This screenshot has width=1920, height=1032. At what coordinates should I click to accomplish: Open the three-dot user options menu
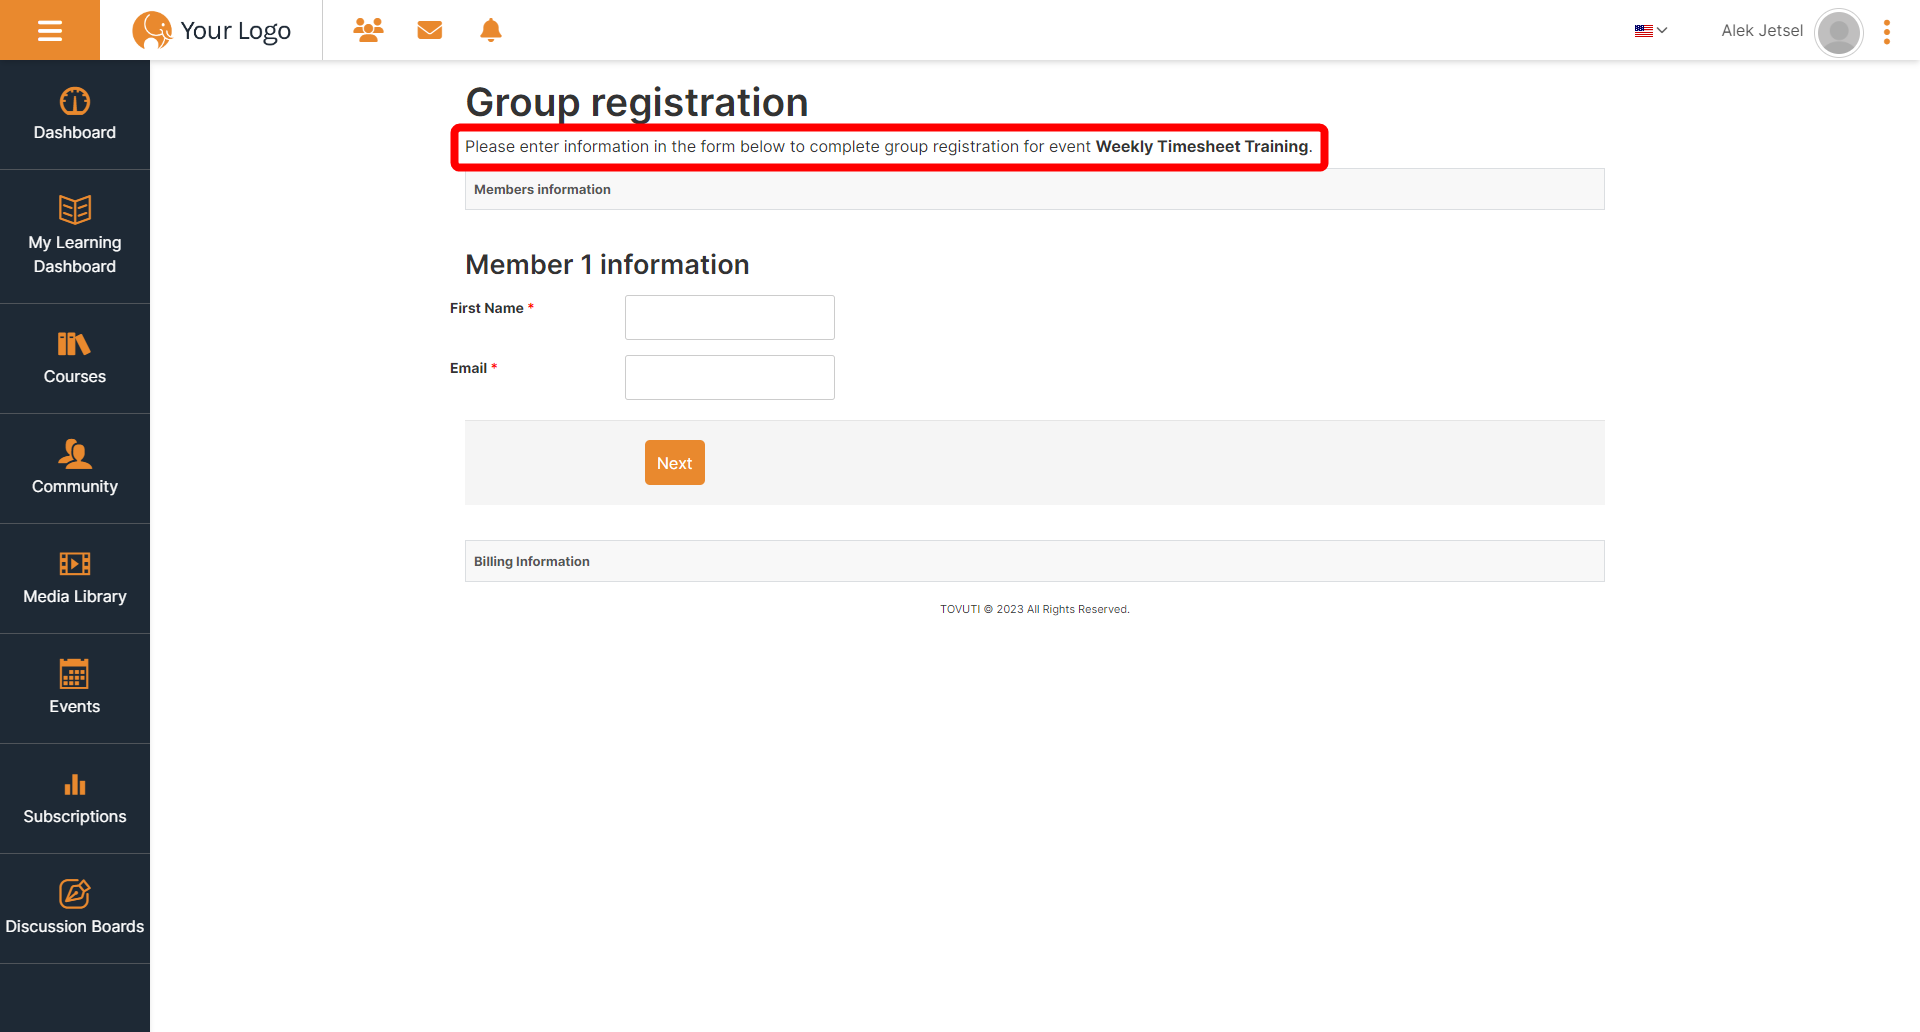[1887, 32]
